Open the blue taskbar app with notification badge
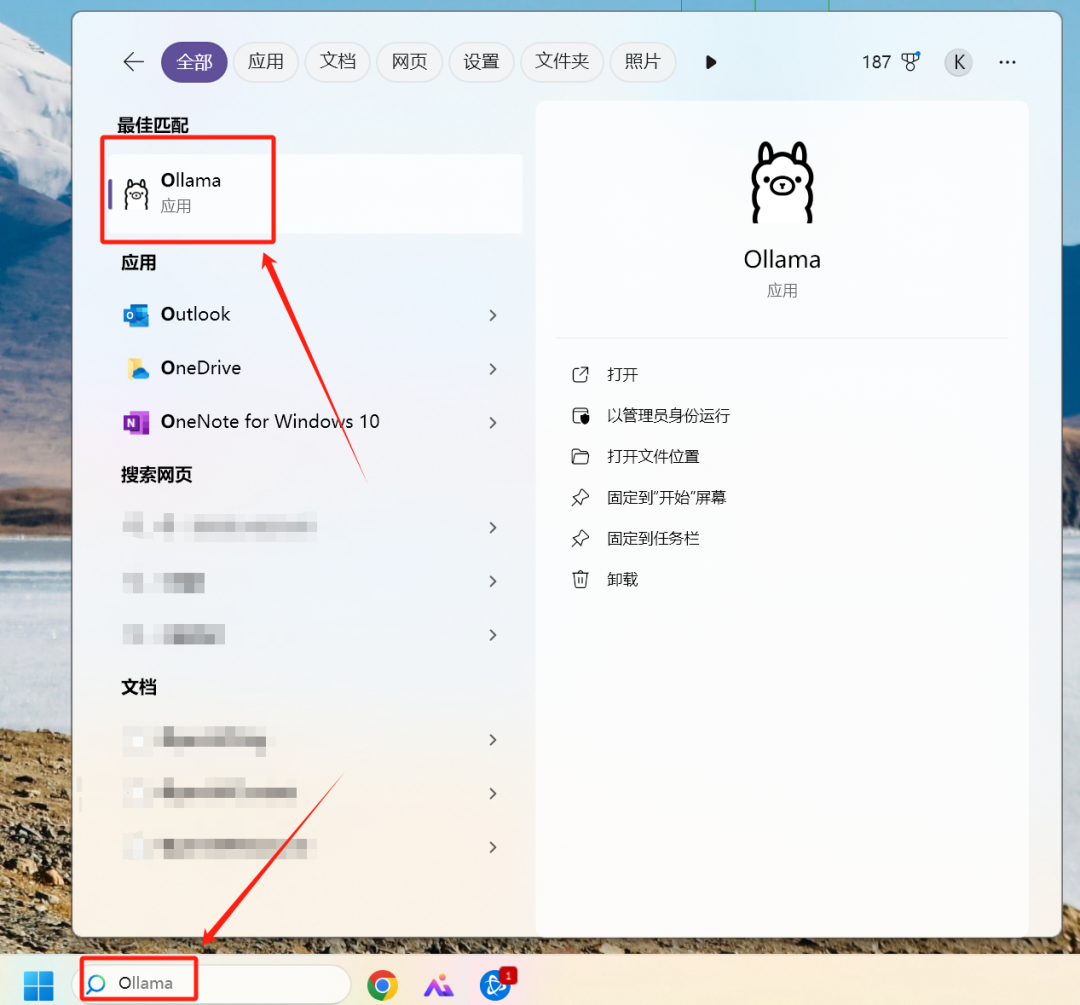This screenshot has height=1005, width=1080. [x=496, y=984]
